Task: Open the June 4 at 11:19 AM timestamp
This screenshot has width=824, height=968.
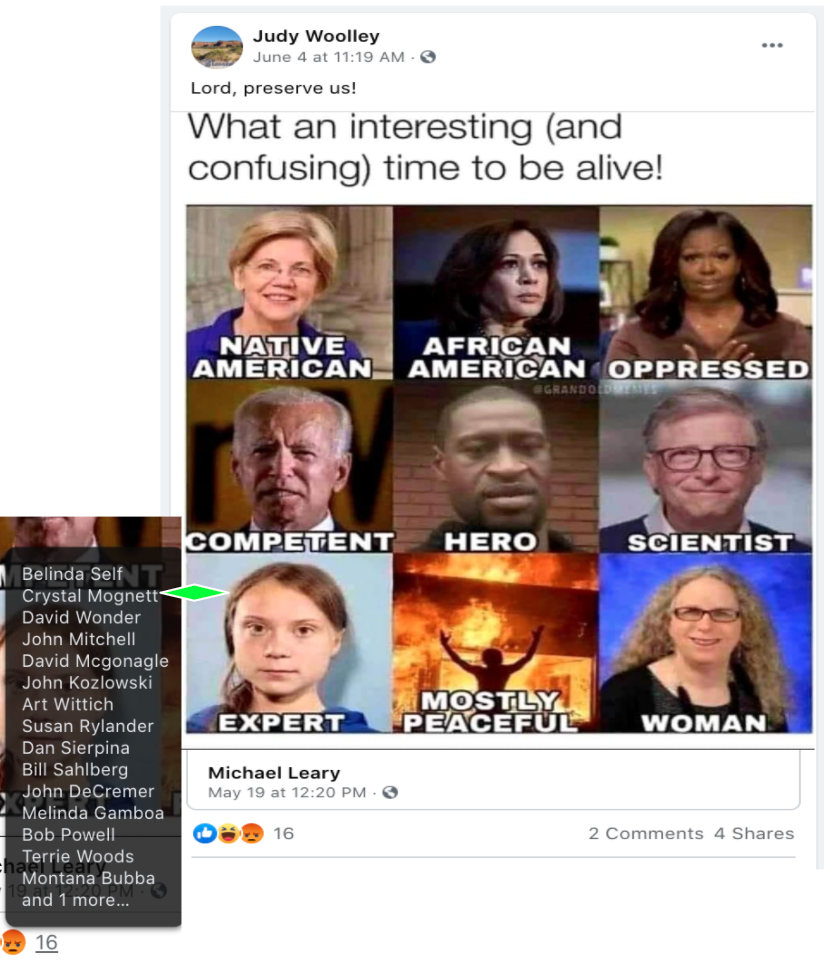Action: click(x=329, y=57)
